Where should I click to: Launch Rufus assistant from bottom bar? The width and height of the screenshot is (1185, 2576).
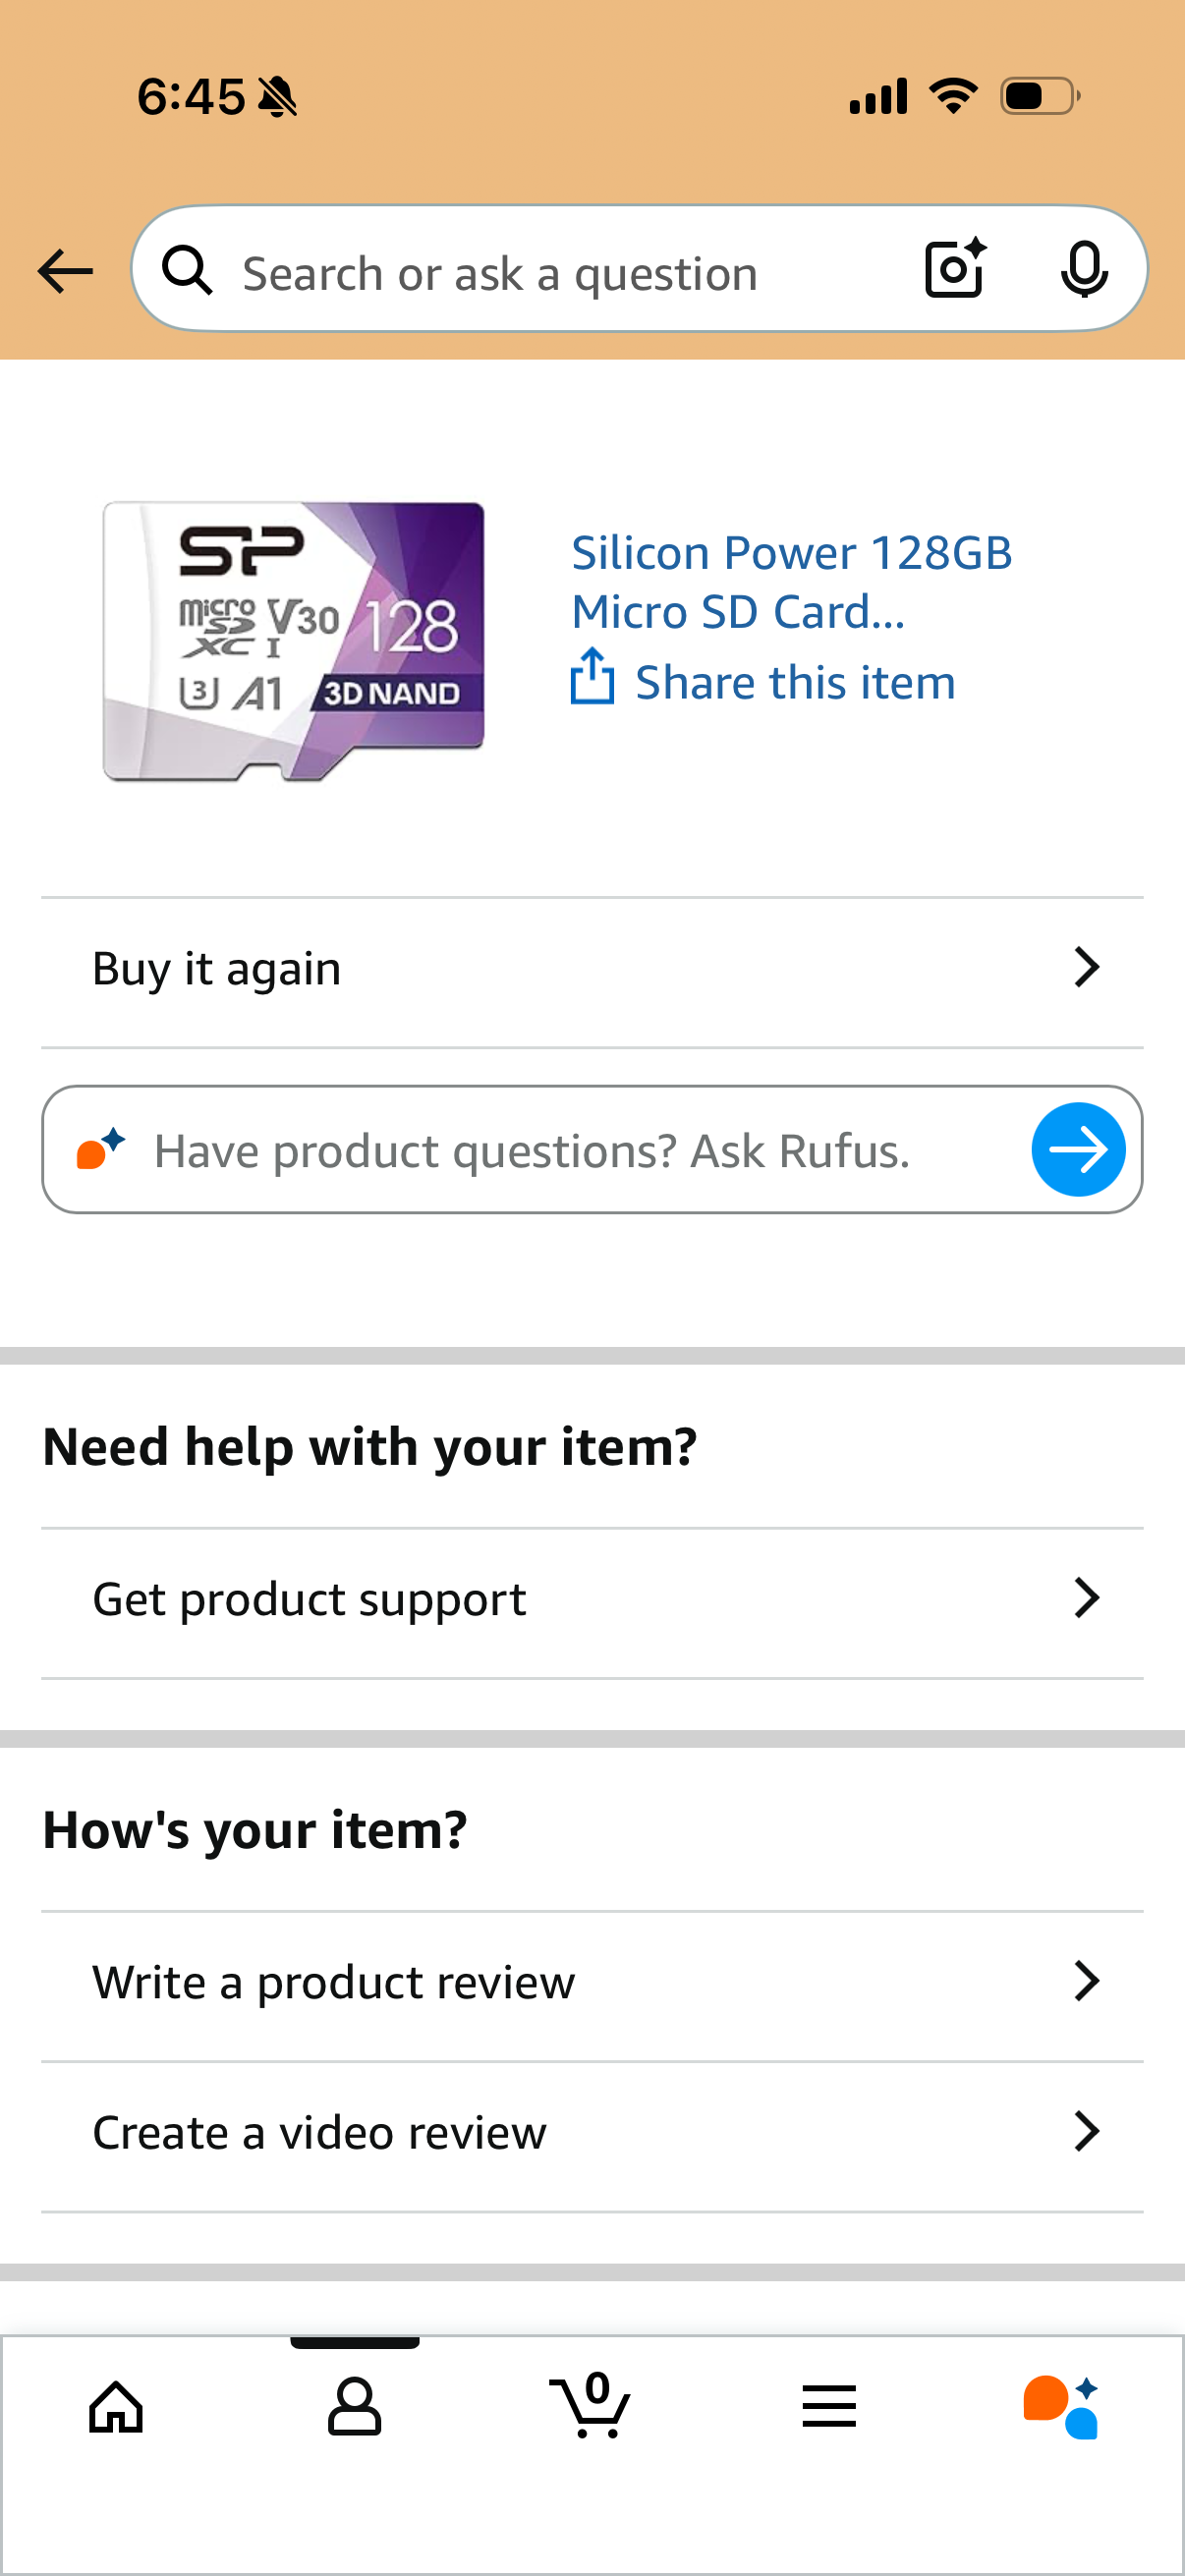1061,2406
